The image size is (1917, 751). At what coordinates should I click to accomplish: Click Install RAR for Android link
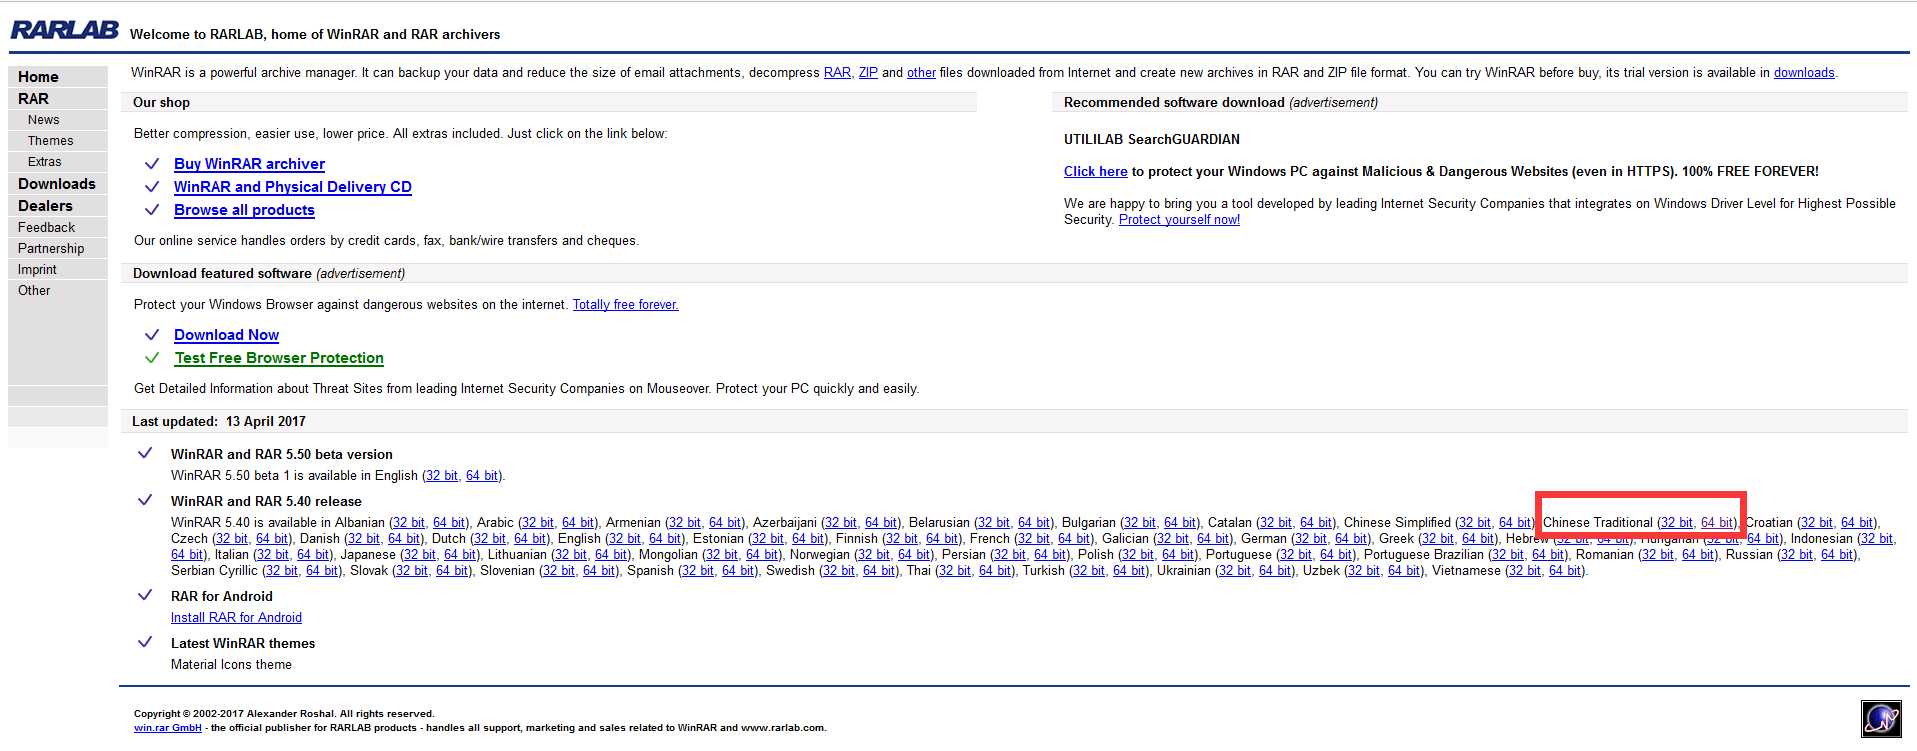pos(236,618)
